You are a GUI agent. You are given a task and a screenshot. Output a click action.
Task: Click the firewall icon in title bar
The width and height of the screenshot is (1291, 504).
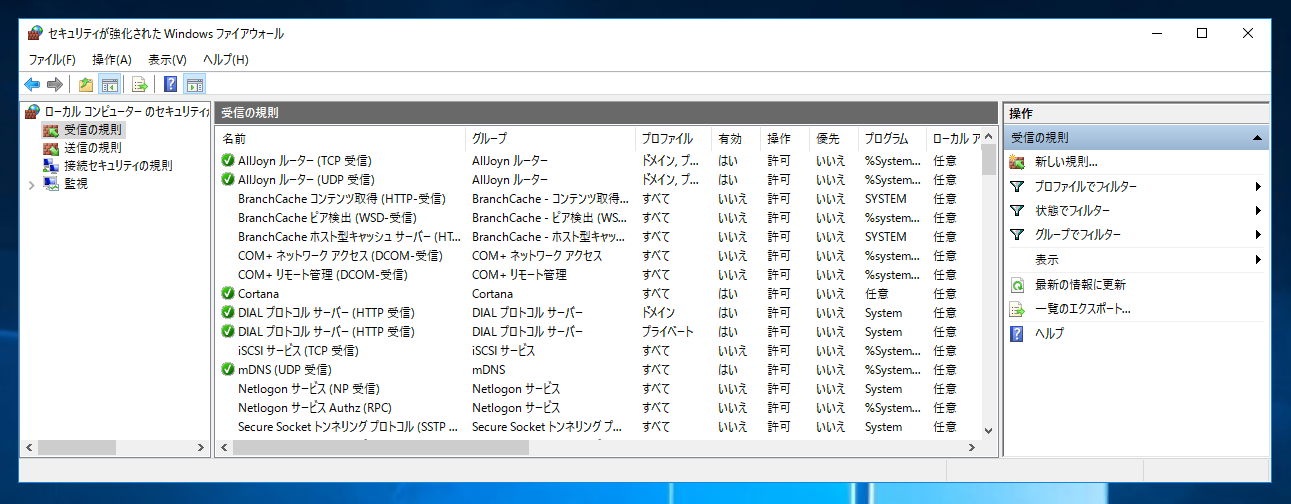pos(35,33)
